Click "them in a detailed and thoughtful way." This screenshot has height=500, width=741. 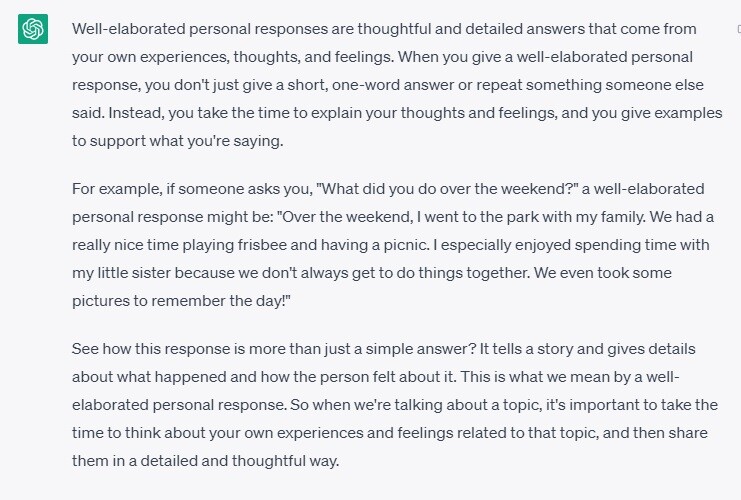click(x=206, y=461)
